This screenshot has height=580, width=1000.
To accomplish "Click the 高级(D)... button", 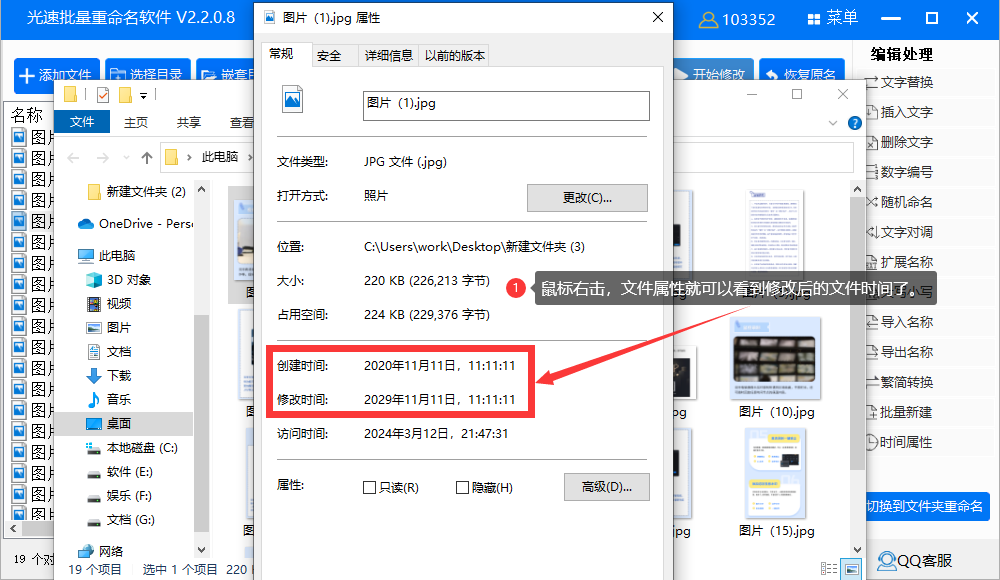I will (x=607, y=487).
